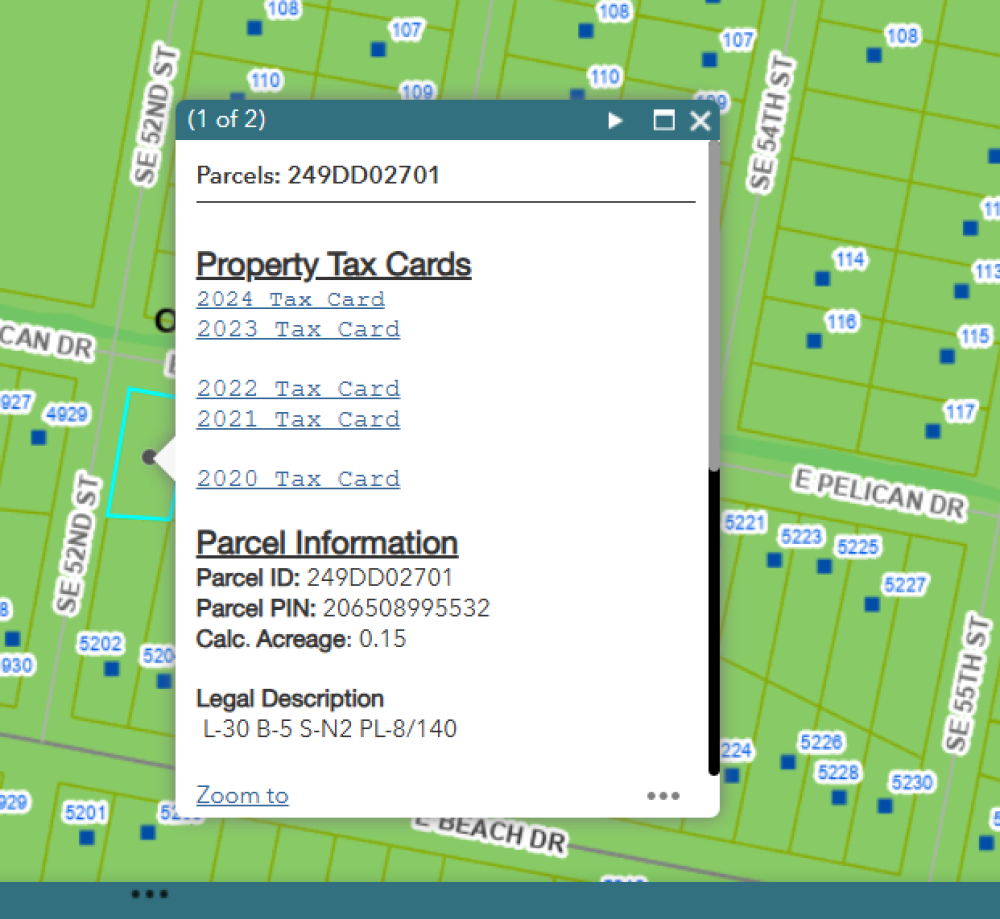This screenshot has width=1000, height=919.
Task: Advance to the next popup feature
Action: tap(614, 120)
